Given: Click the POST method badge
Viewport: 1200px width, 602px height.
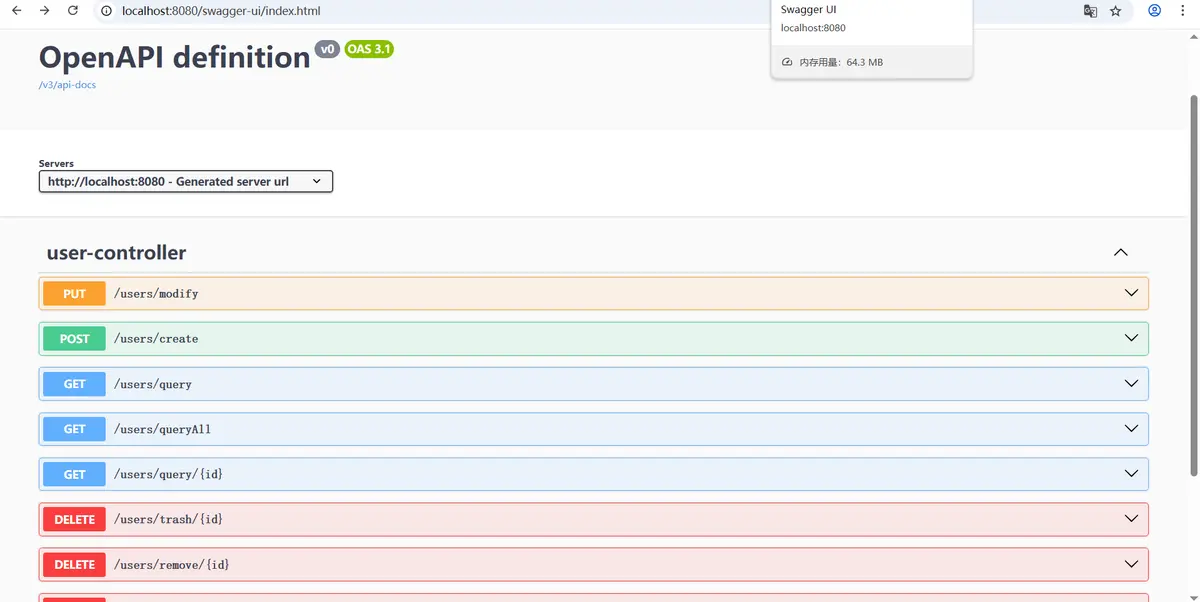Looking at the screenshot, I should tap(74, 339).
